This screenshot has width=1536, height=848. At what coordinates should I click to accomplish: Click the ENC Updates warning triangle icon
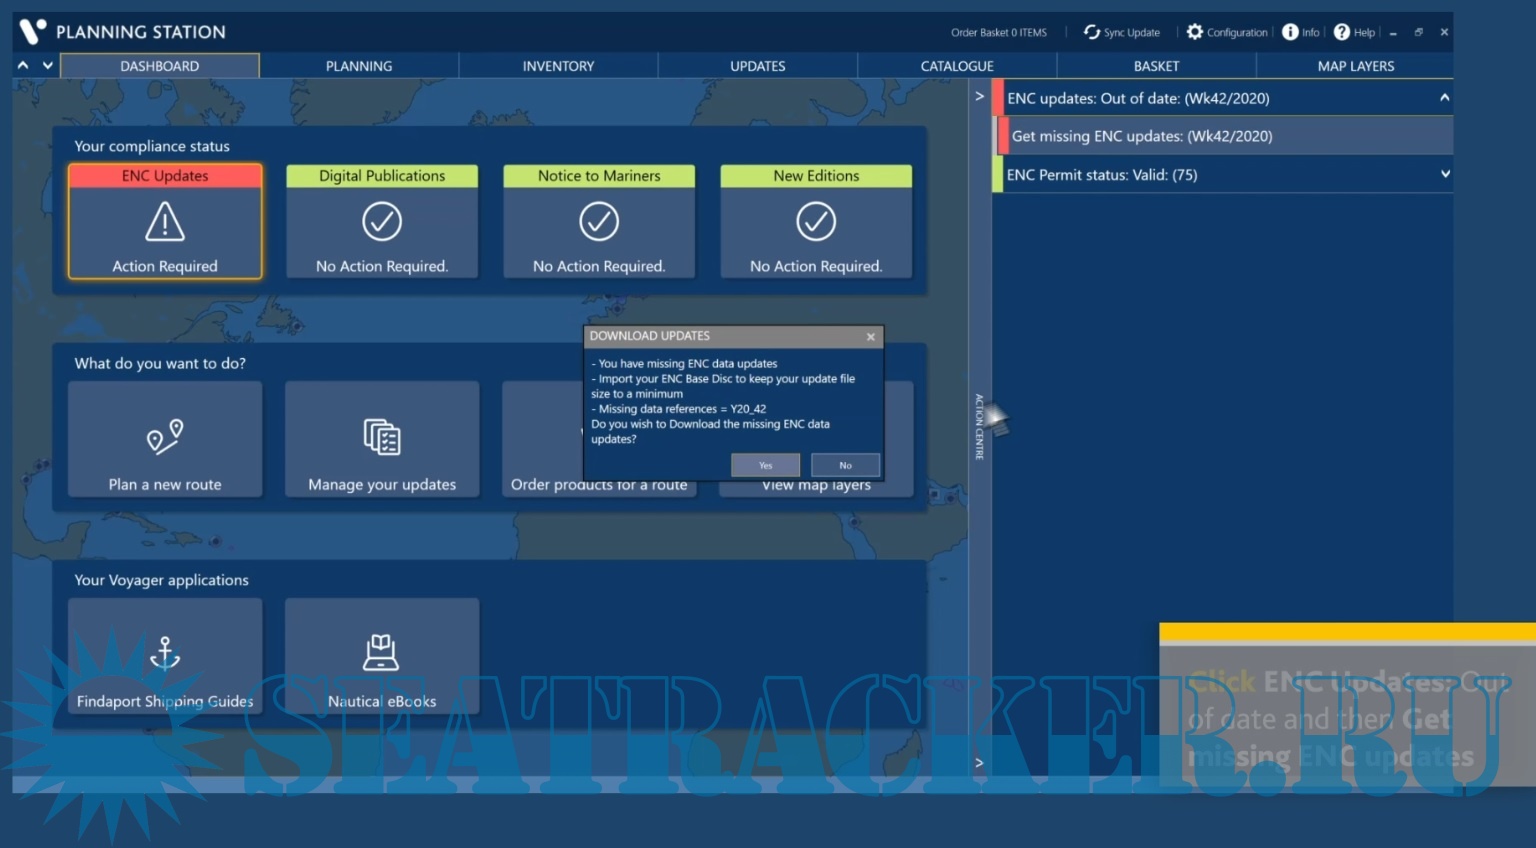pyautogui.click(x=165, y=222)
